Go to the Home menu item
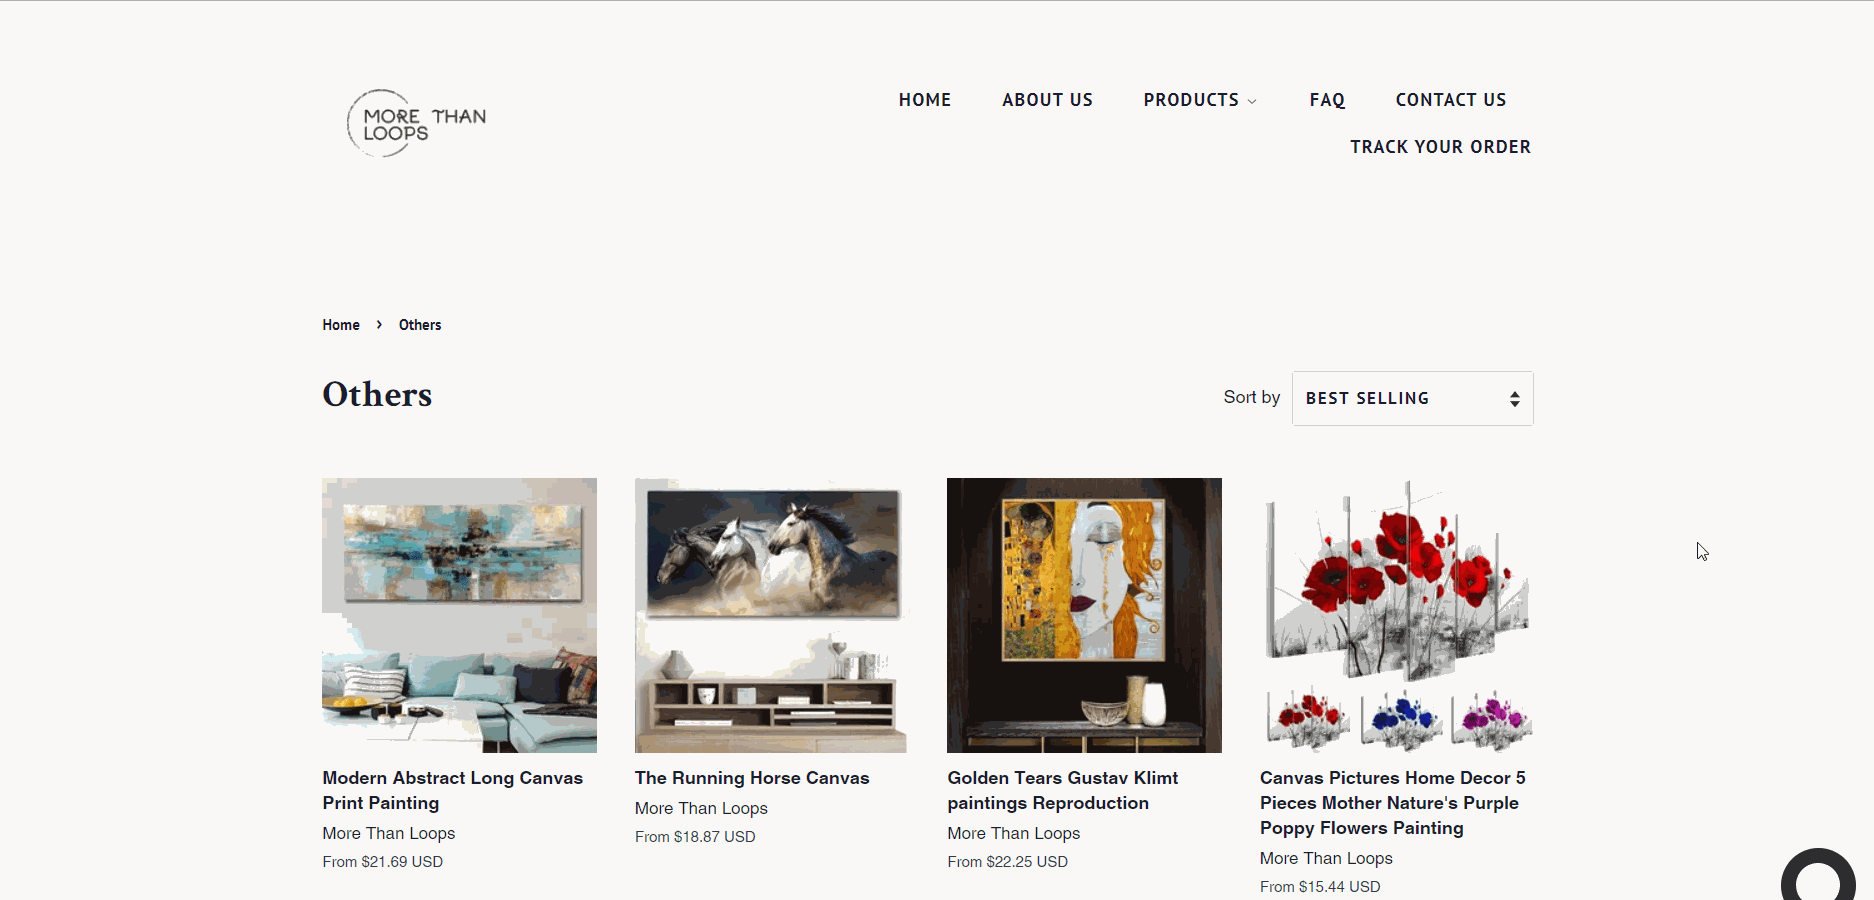This screenshot has width=1874, height=900. click(x=925, y=100)
